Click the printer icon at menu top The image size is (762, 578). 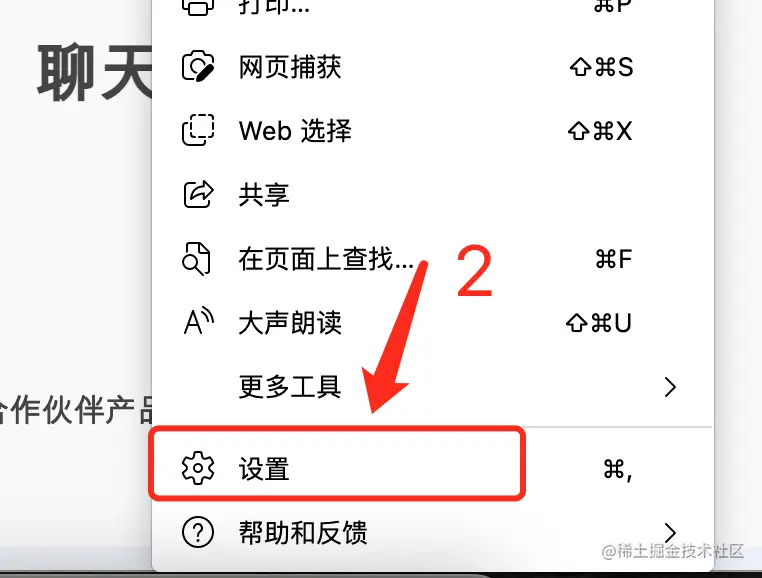[x=198, y=7]
